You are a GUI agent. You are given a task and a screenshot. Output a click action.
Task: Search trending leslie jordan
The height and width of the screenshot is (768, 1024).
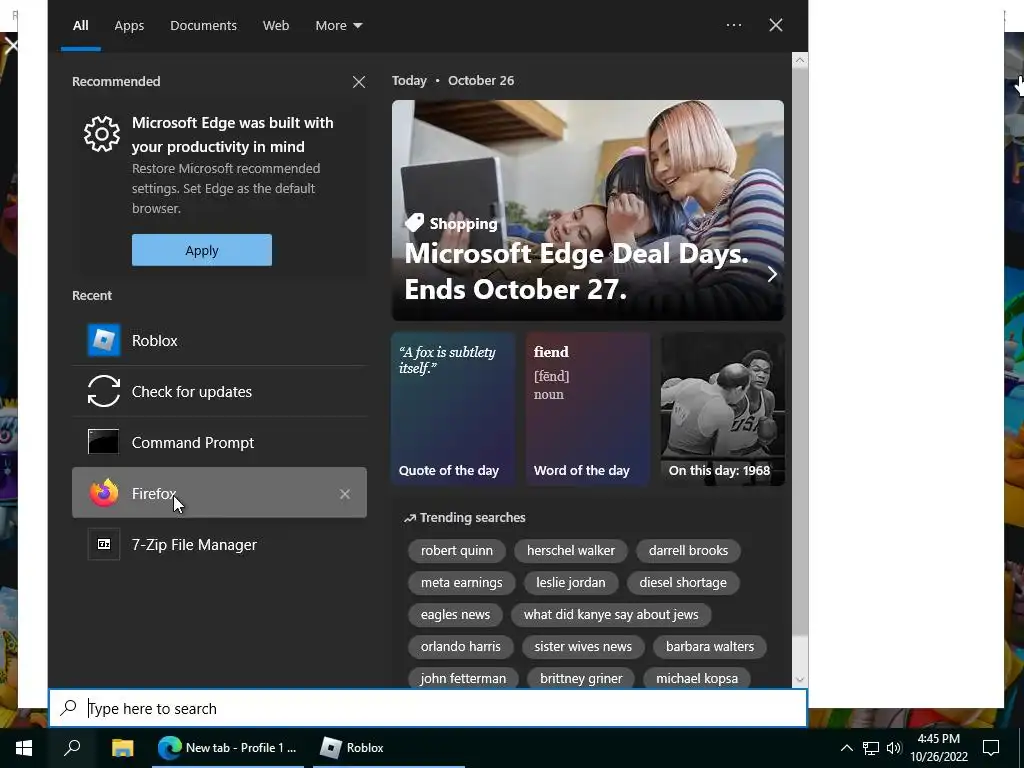[x=571, y=583]
